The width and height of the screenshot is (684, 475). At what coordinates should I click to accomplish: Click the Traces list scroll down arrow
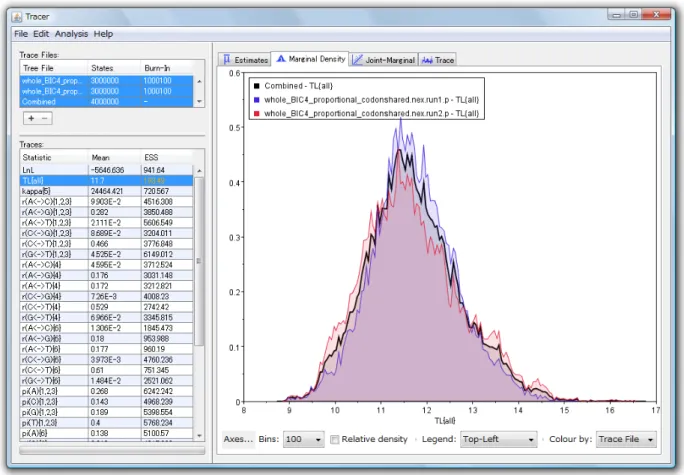pyautogui.click(x=199, y=435)
